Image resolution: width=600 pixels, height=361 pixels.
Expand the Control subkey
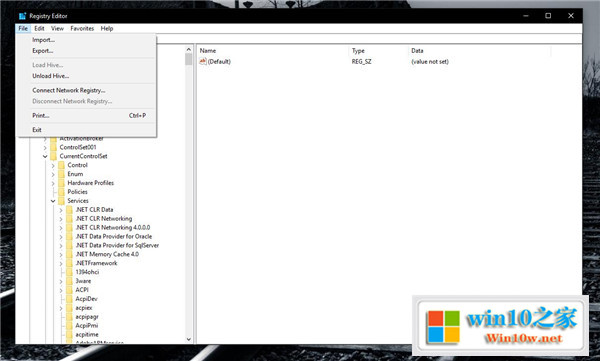[53, 165]
